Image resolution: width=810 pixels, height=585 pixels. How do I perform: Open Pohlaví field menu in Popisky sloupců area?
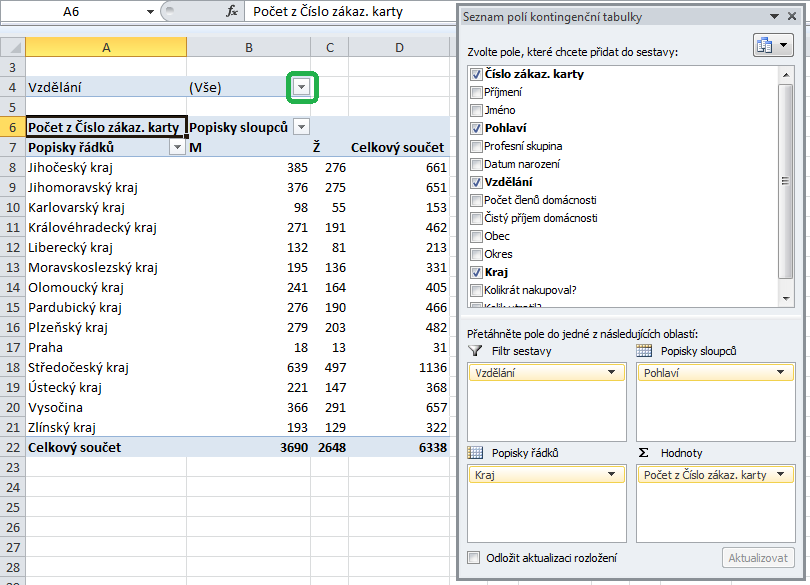(780, 372)
